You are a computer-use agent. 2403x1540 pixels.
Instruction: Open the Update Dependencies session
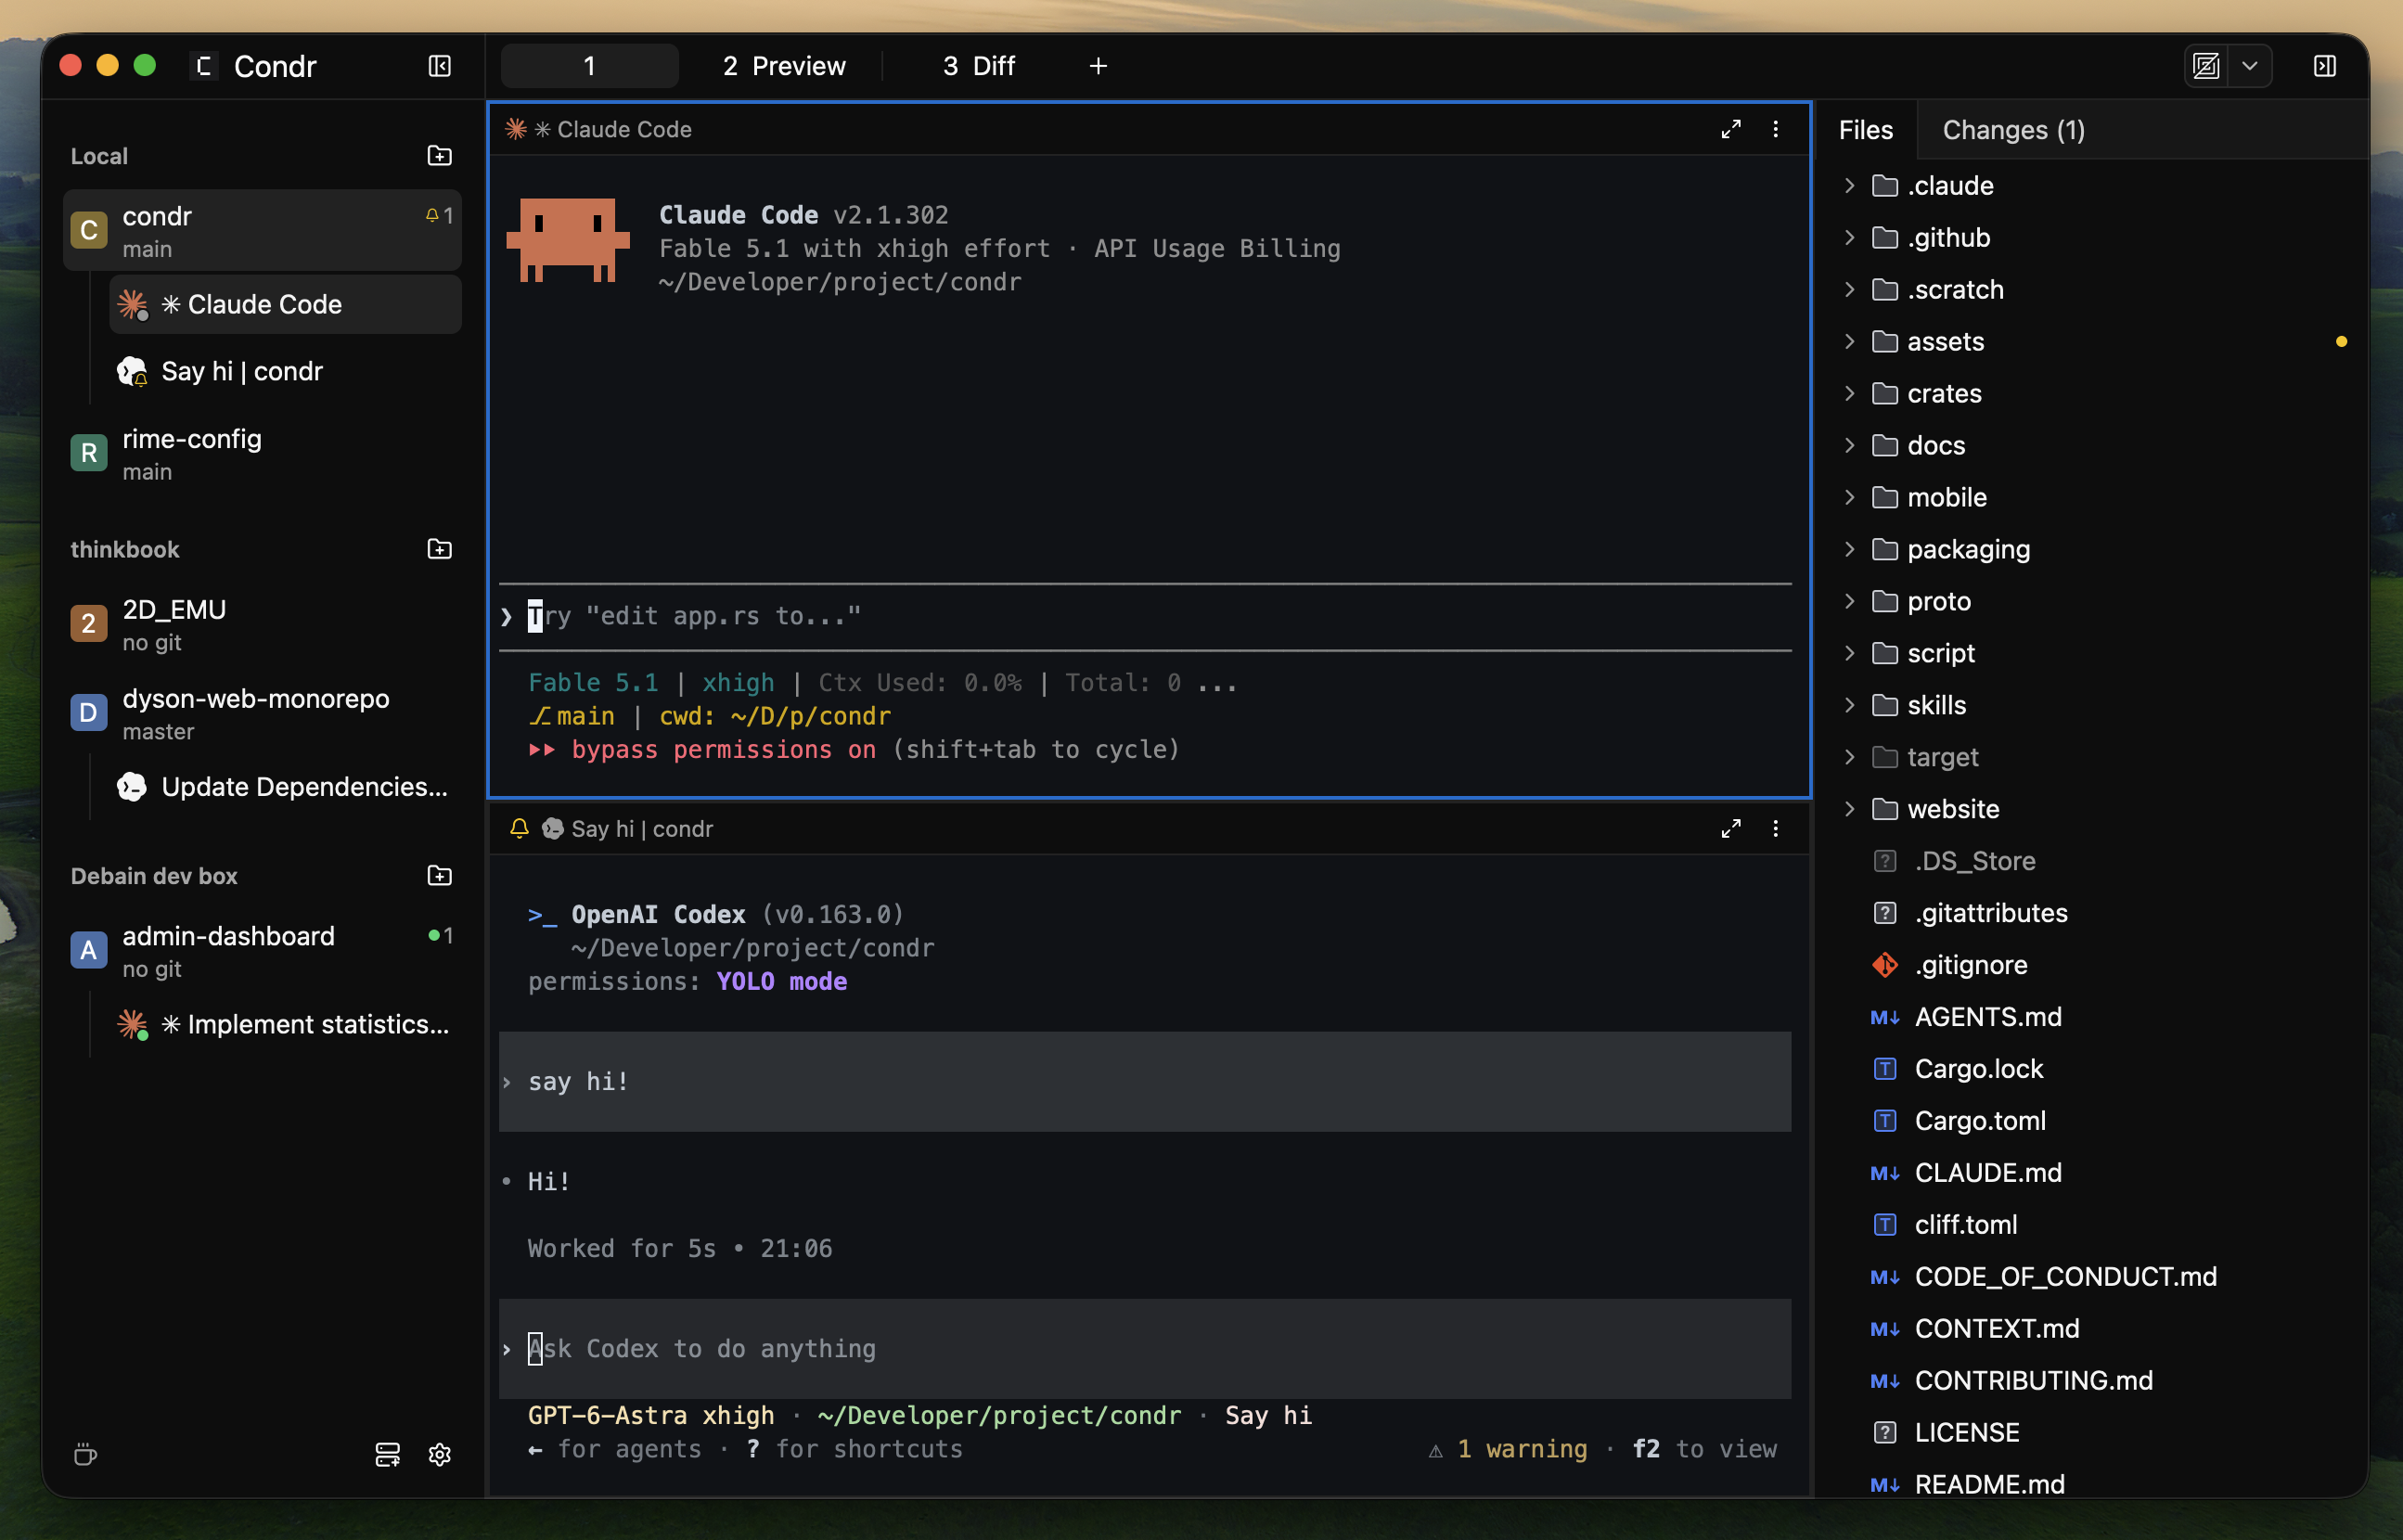click(x=285, y=788)
